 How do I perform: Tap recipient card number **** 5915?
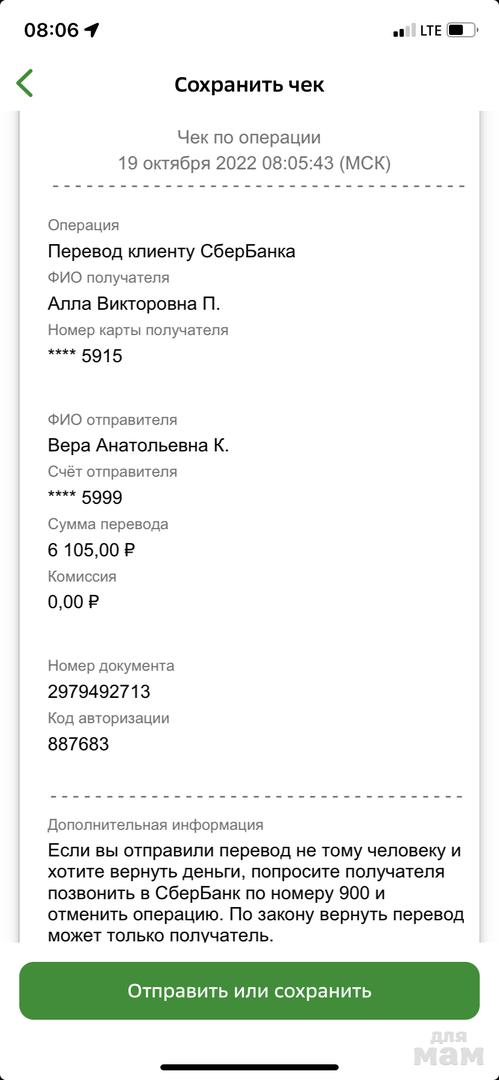[x=85, y=356]
